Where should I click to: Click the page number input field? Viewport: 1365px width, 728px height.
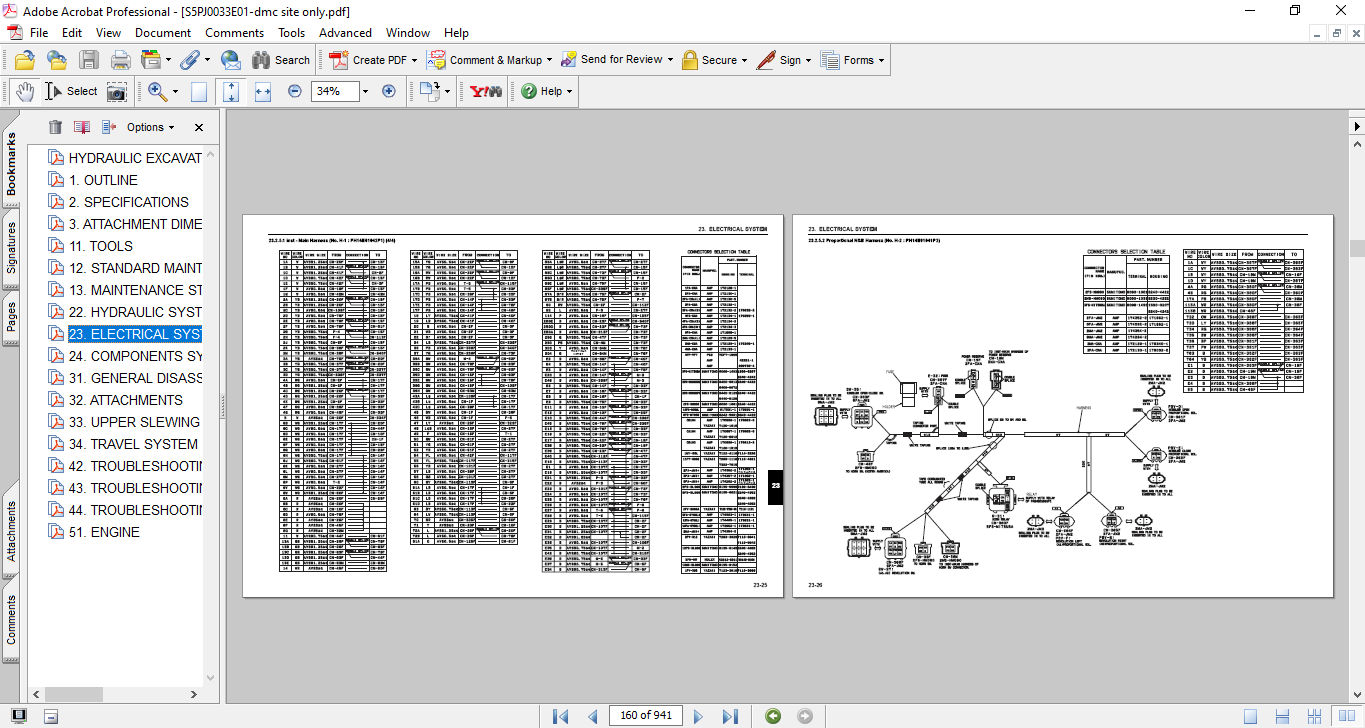[647, 716]
